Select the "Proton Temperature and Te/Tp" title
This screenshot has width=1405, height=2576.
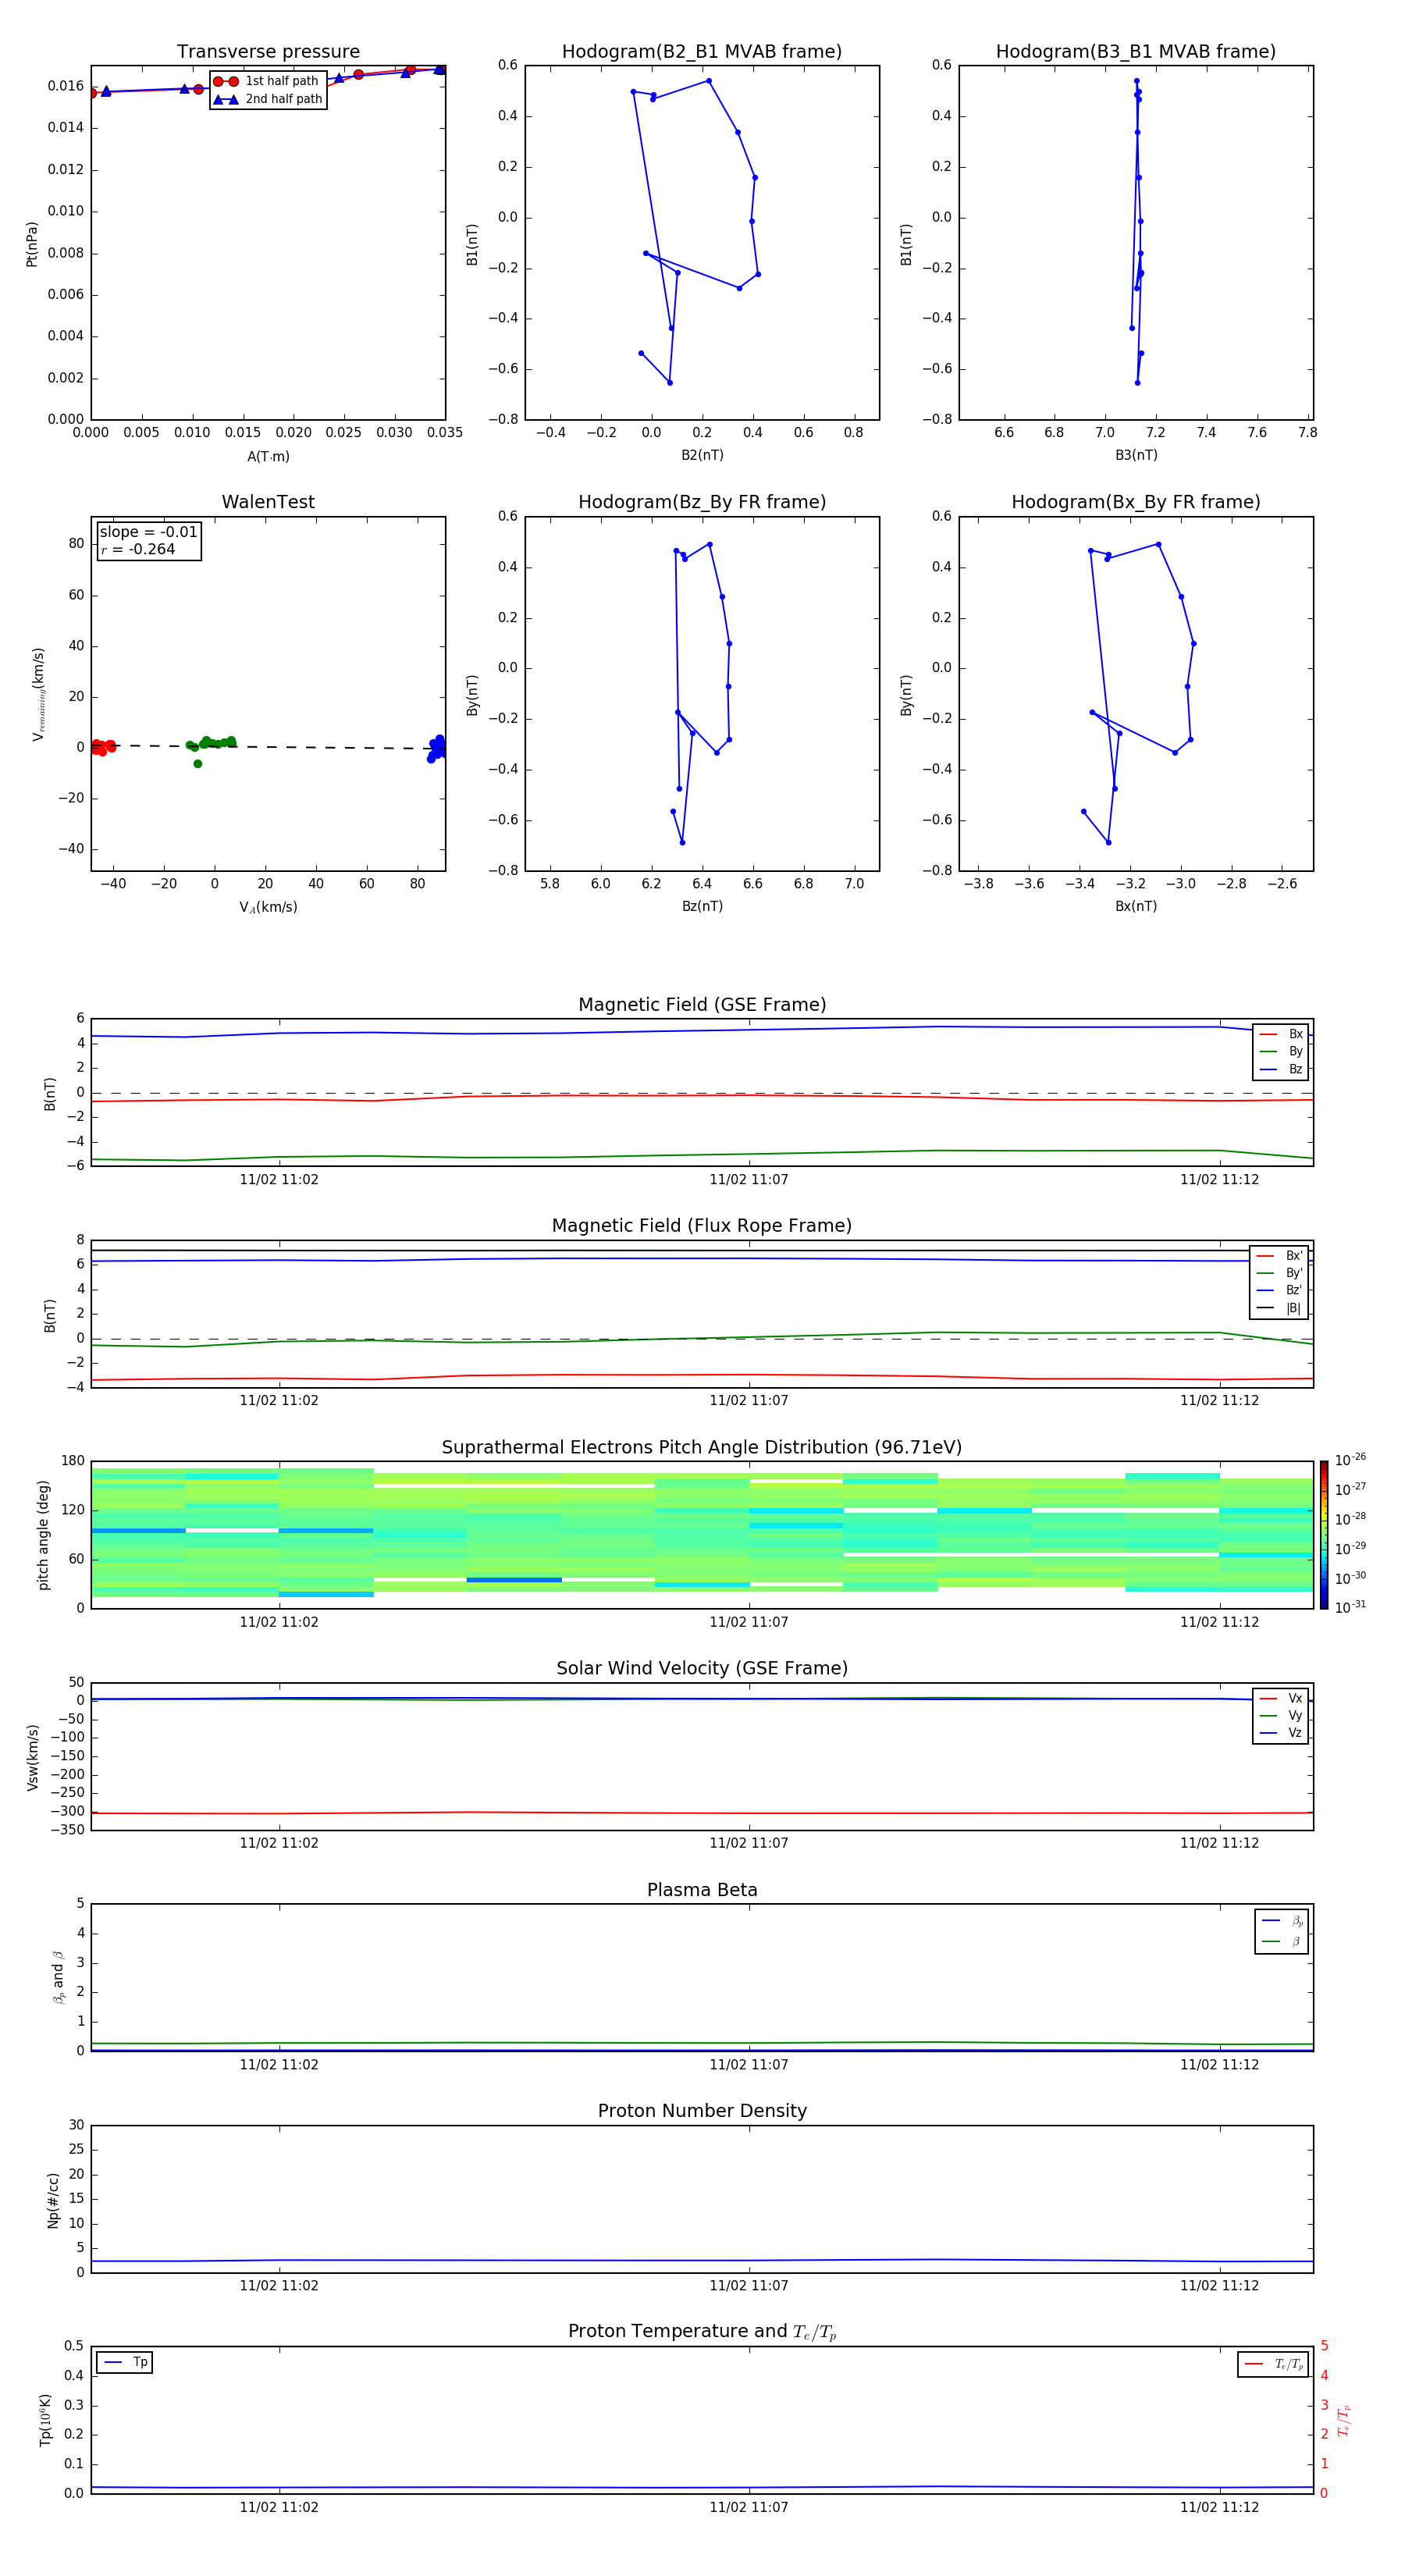[702, 2332]
